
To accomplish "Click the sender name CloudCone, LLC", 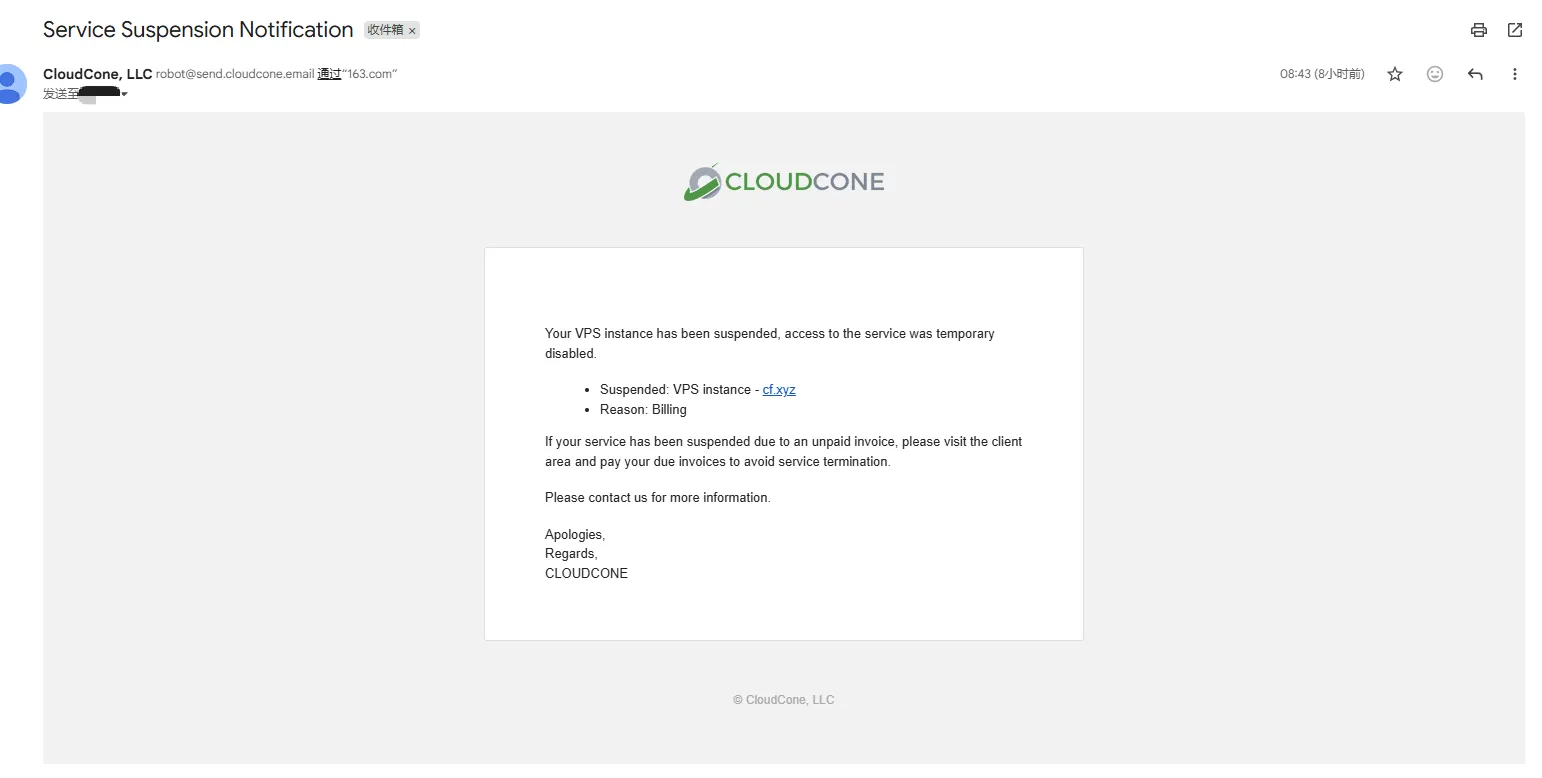I will (97, 74).
